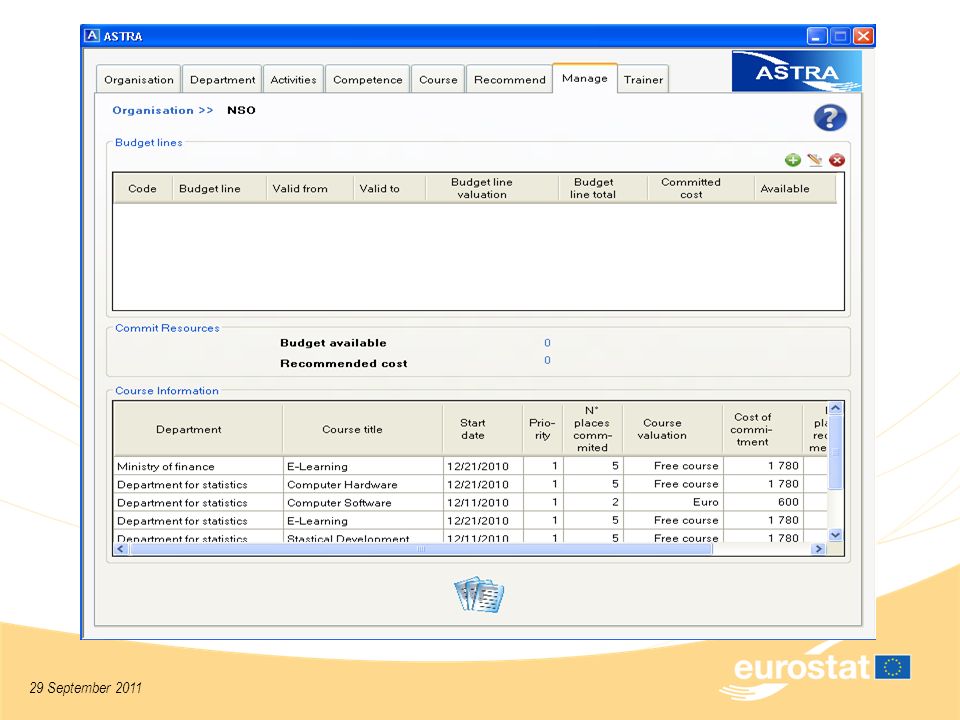Open the Trainer tab

[643, 80]
